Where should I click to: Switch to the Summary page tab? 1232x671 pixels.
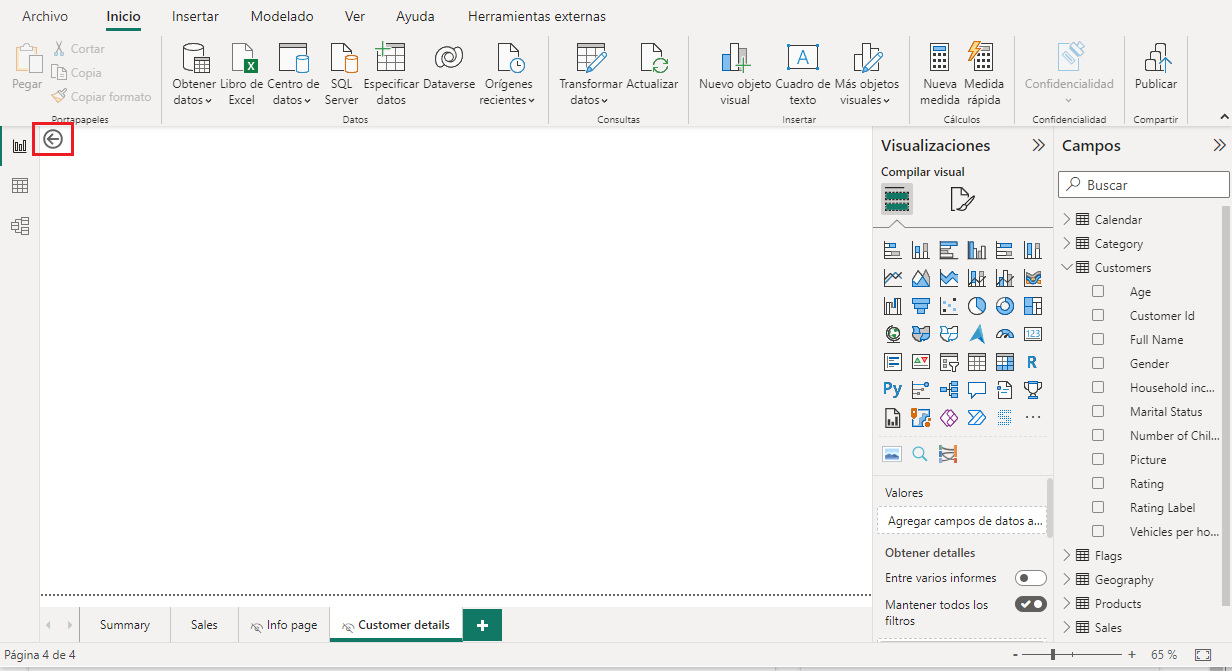(125, 625)
